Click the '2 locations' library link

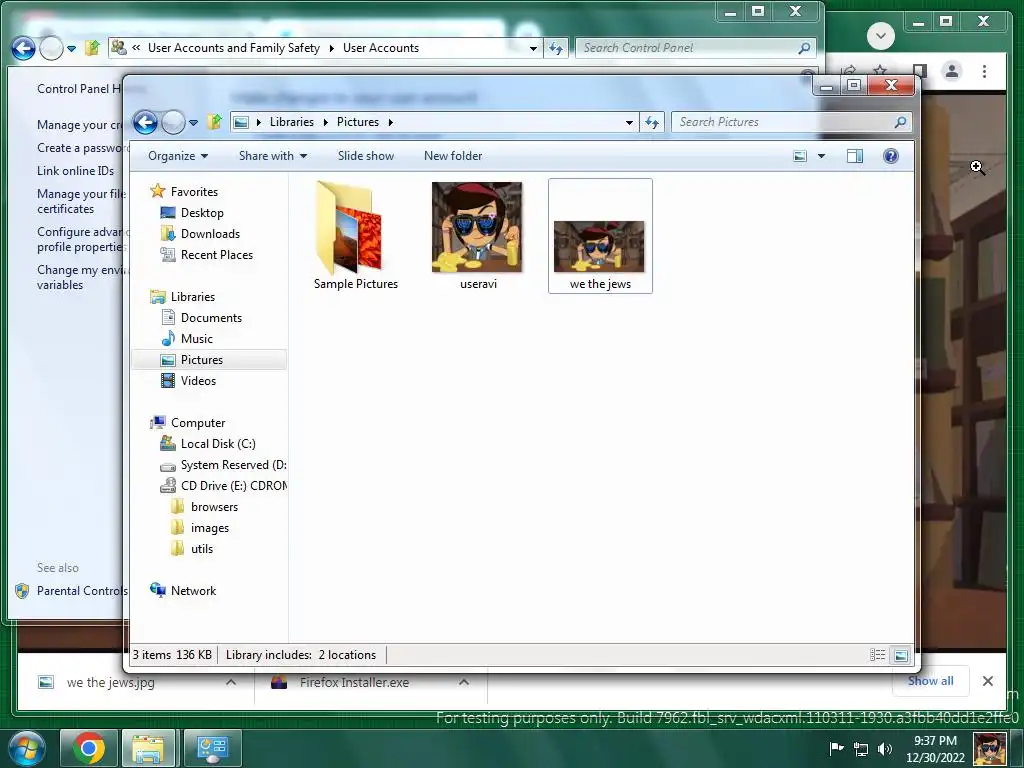coord(347,655)
